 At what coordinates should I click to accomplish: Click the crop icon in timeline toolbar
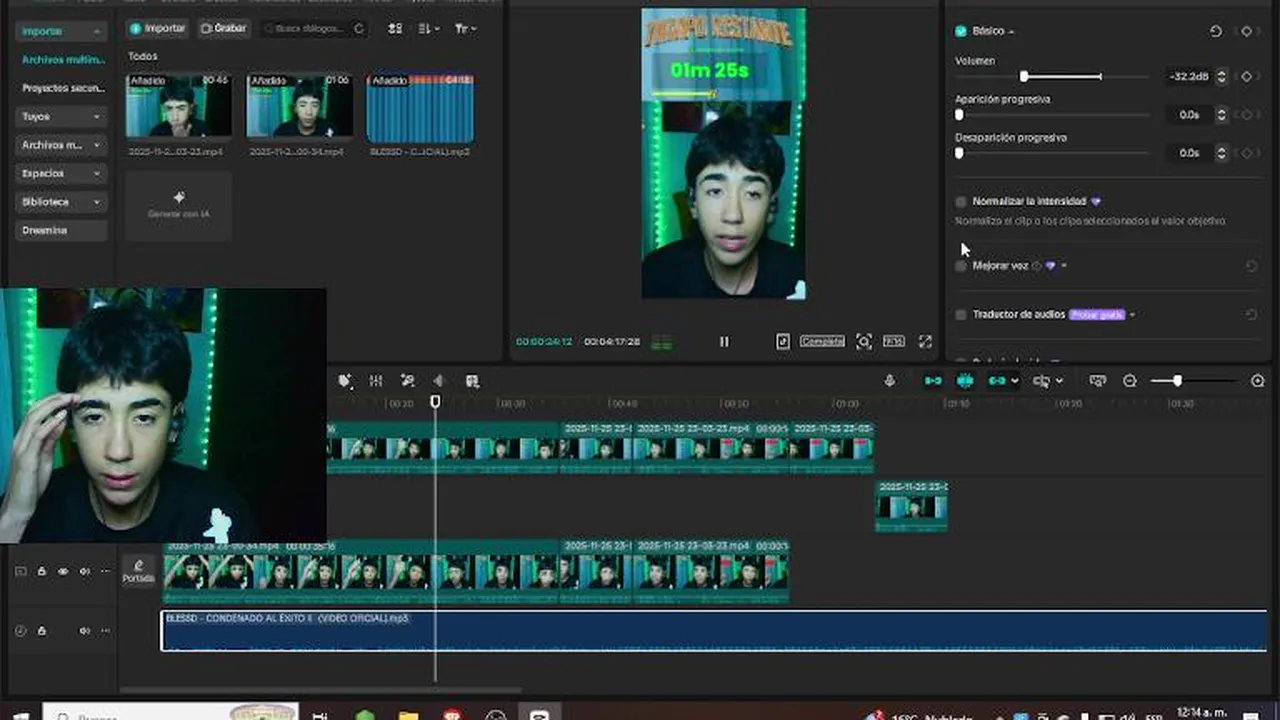pos(473,381)
